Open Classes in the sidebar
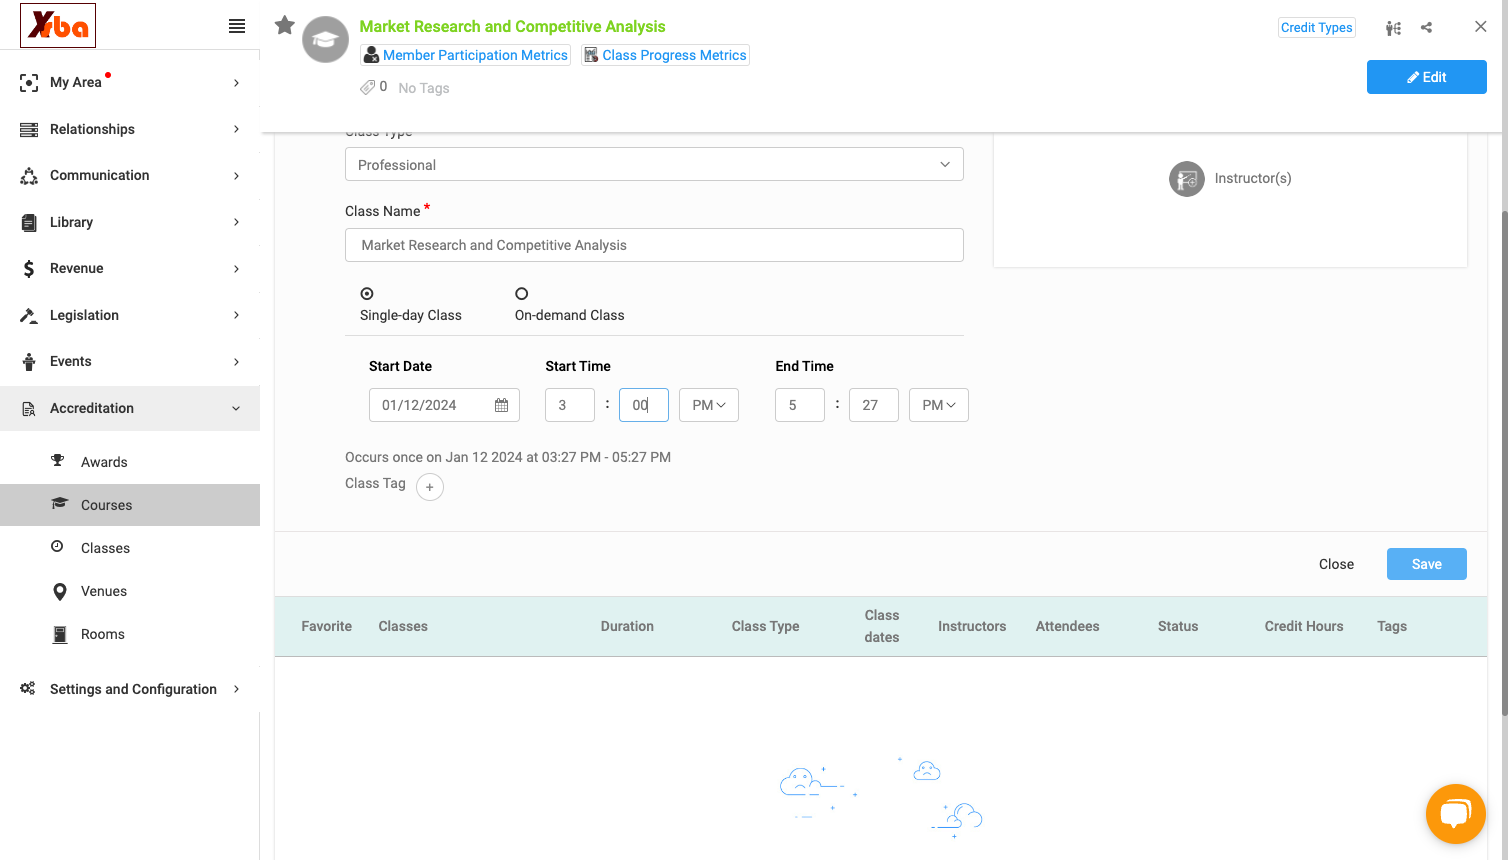Screen dimensions: 1508x860 (x=105, y=548)
